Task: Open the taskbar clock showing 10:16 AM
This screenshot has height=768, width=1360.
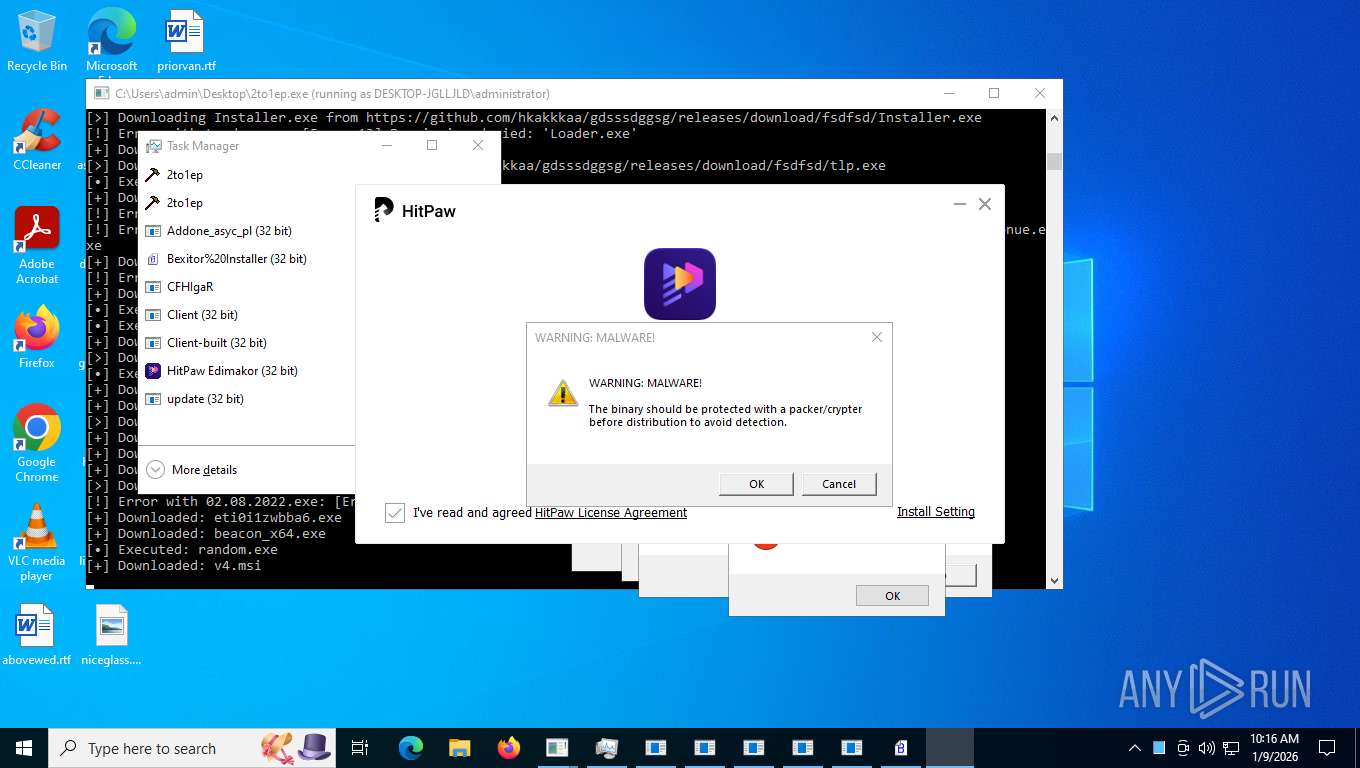Action: (x=1274, y=748)
